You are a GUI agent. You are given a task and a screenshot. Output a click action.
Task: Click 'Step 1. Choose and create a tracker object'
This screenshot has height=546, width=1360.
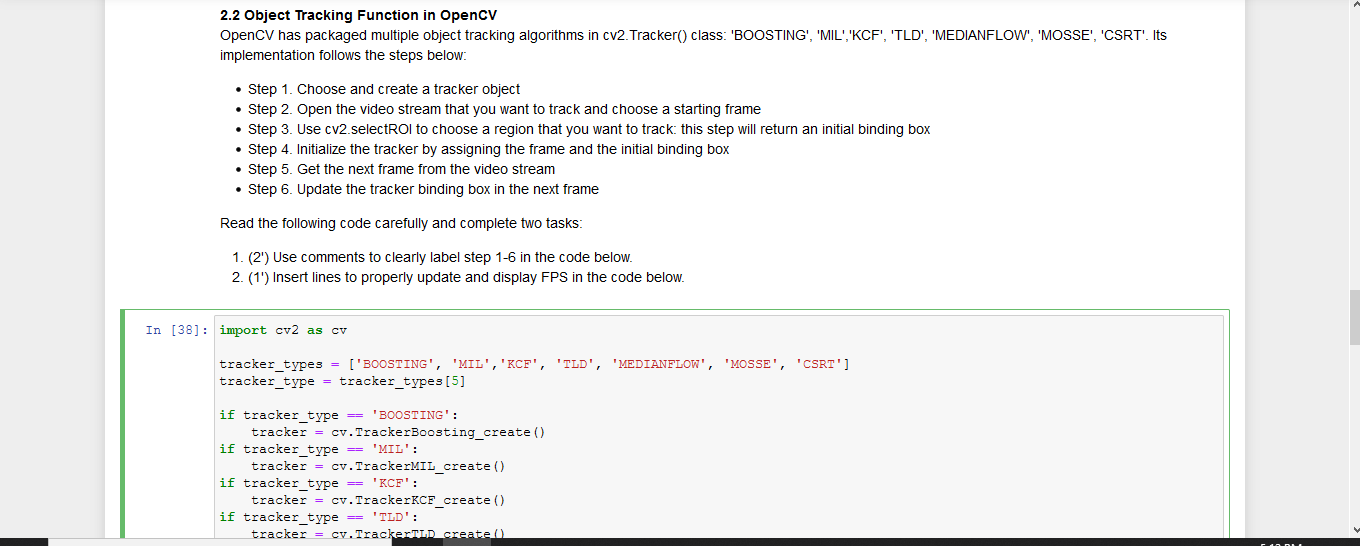(384, 89)
